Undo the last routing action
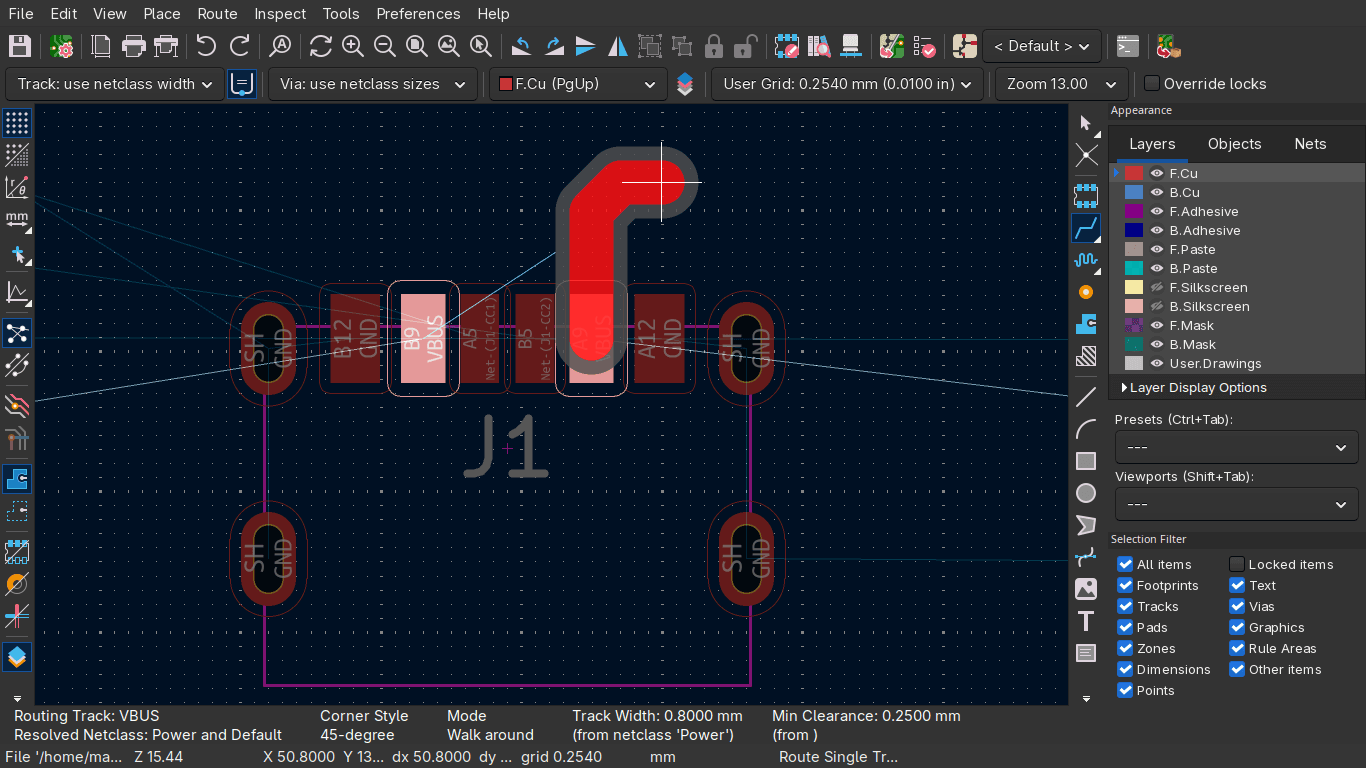Viewport: 1366px width, 768px height. click(206, 46)
